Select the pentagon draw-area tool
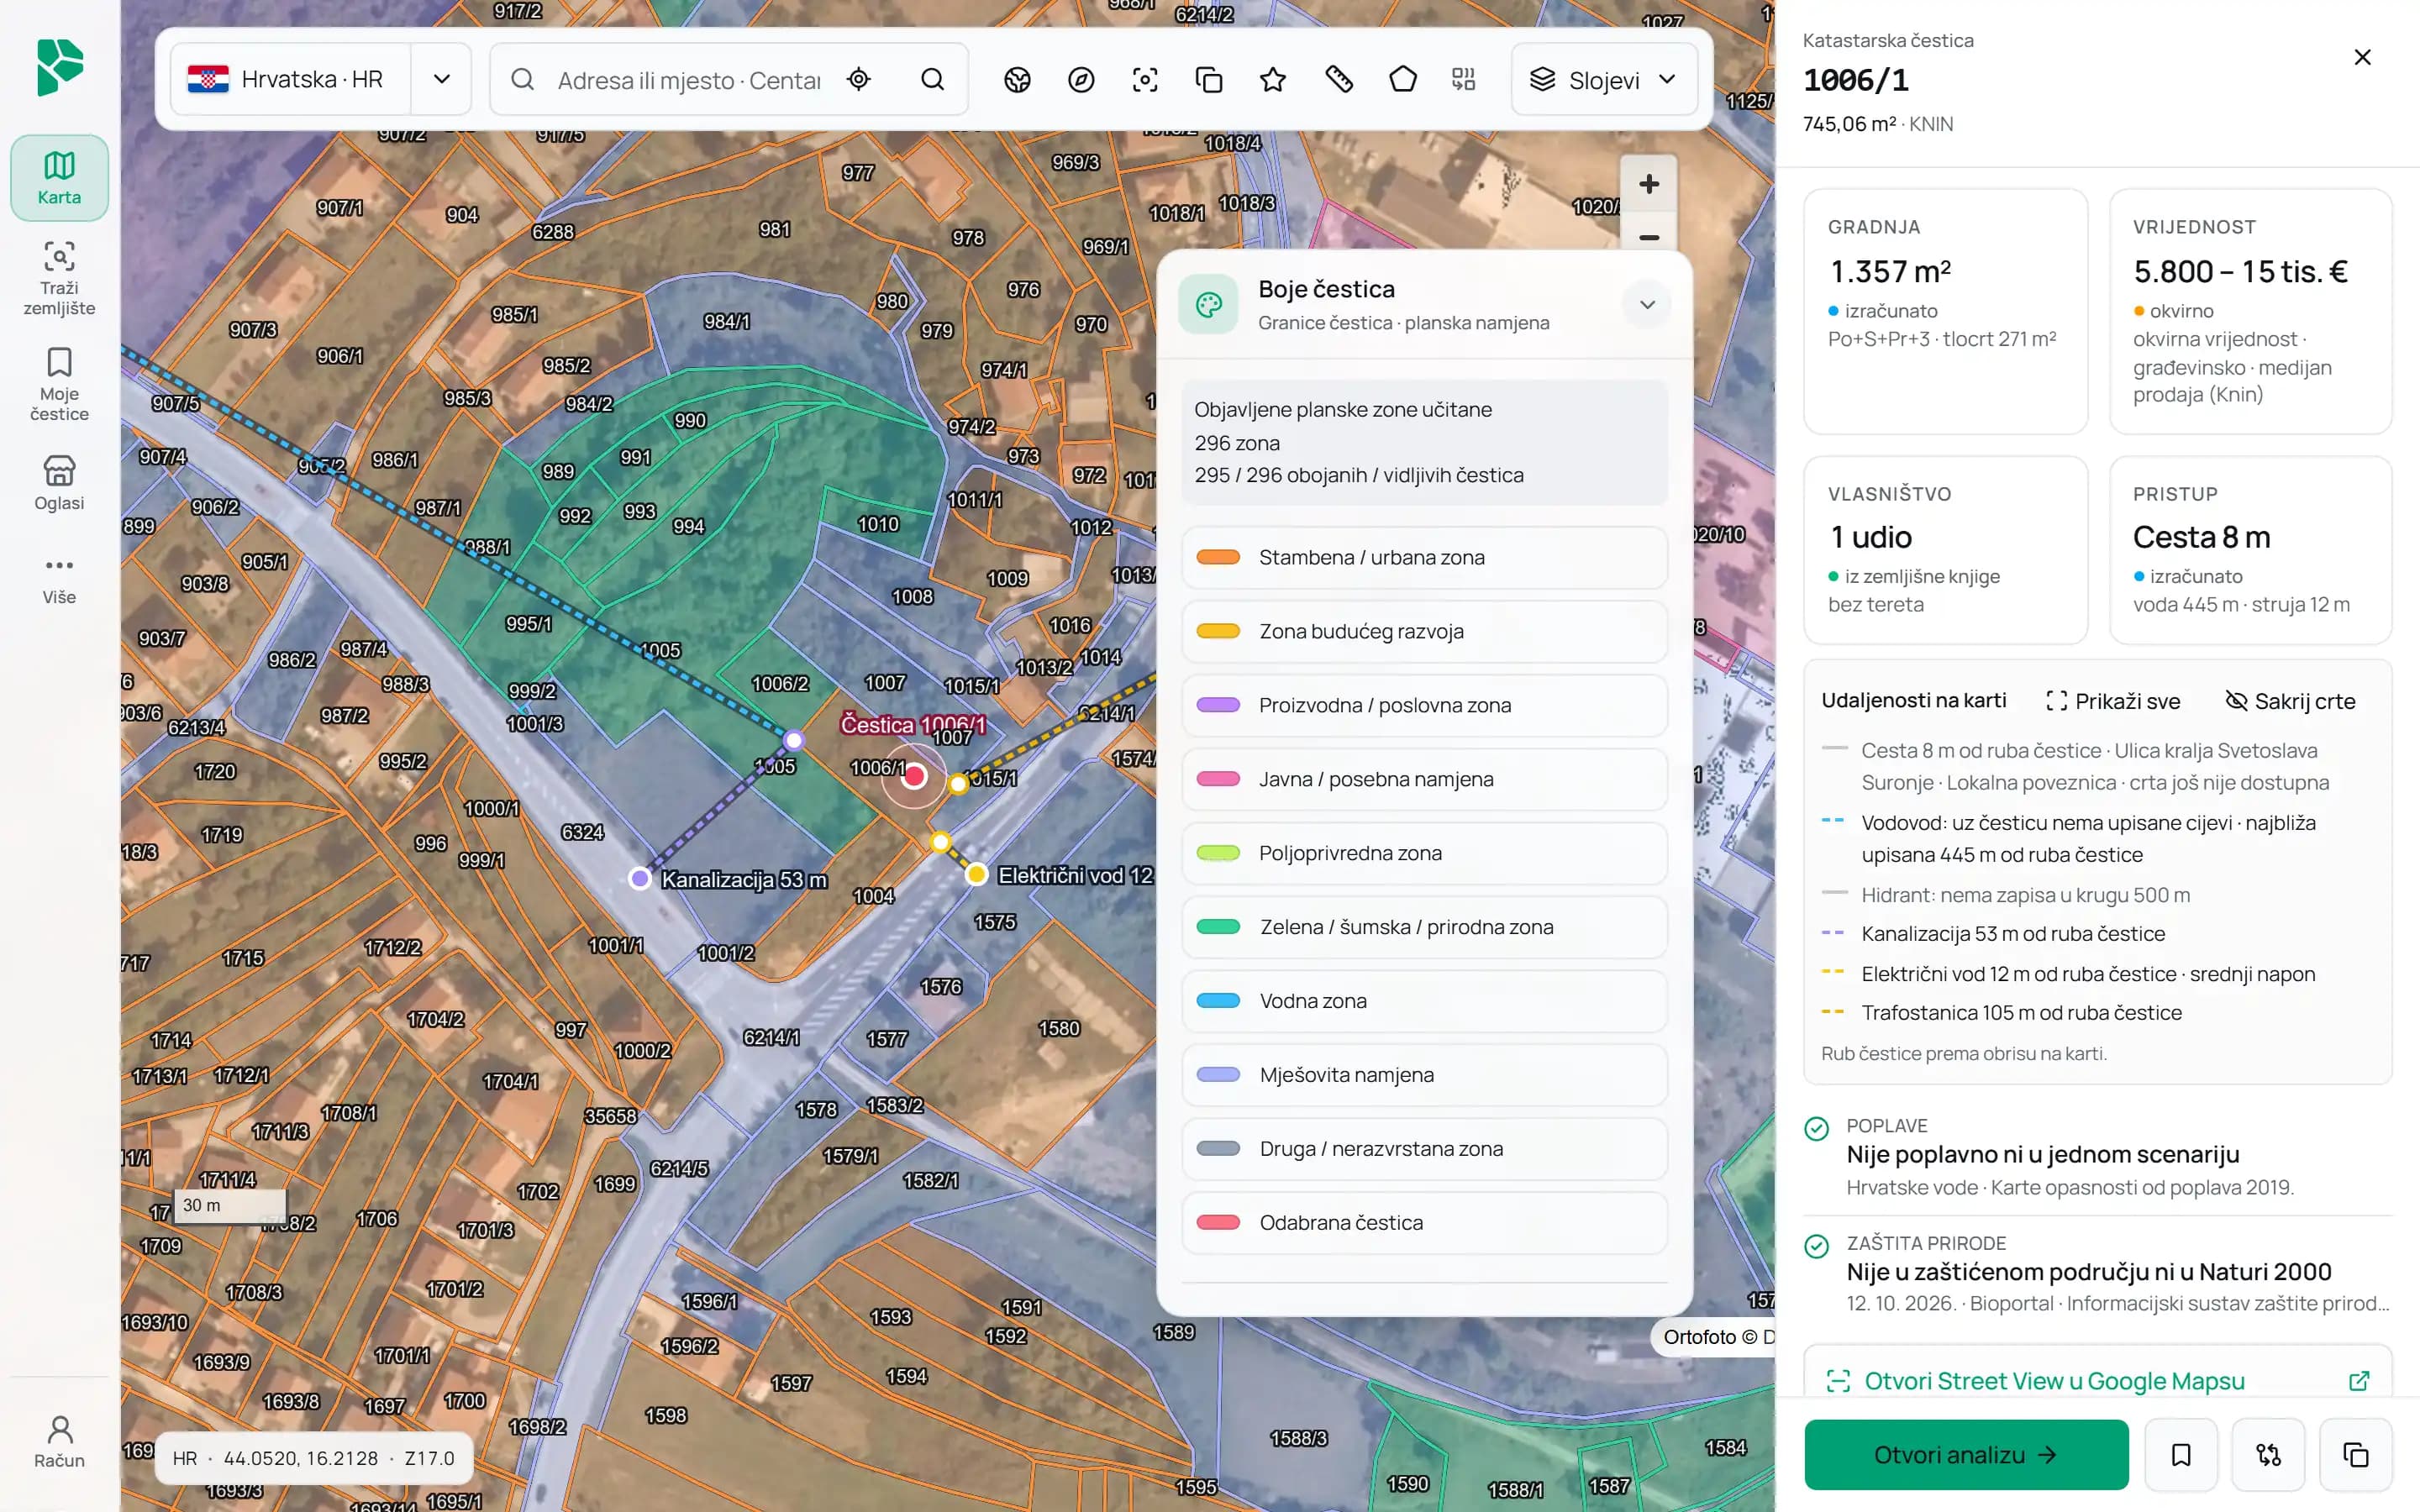The width and height of the screenshot is (2420, 1512). tap(1403, 80)
